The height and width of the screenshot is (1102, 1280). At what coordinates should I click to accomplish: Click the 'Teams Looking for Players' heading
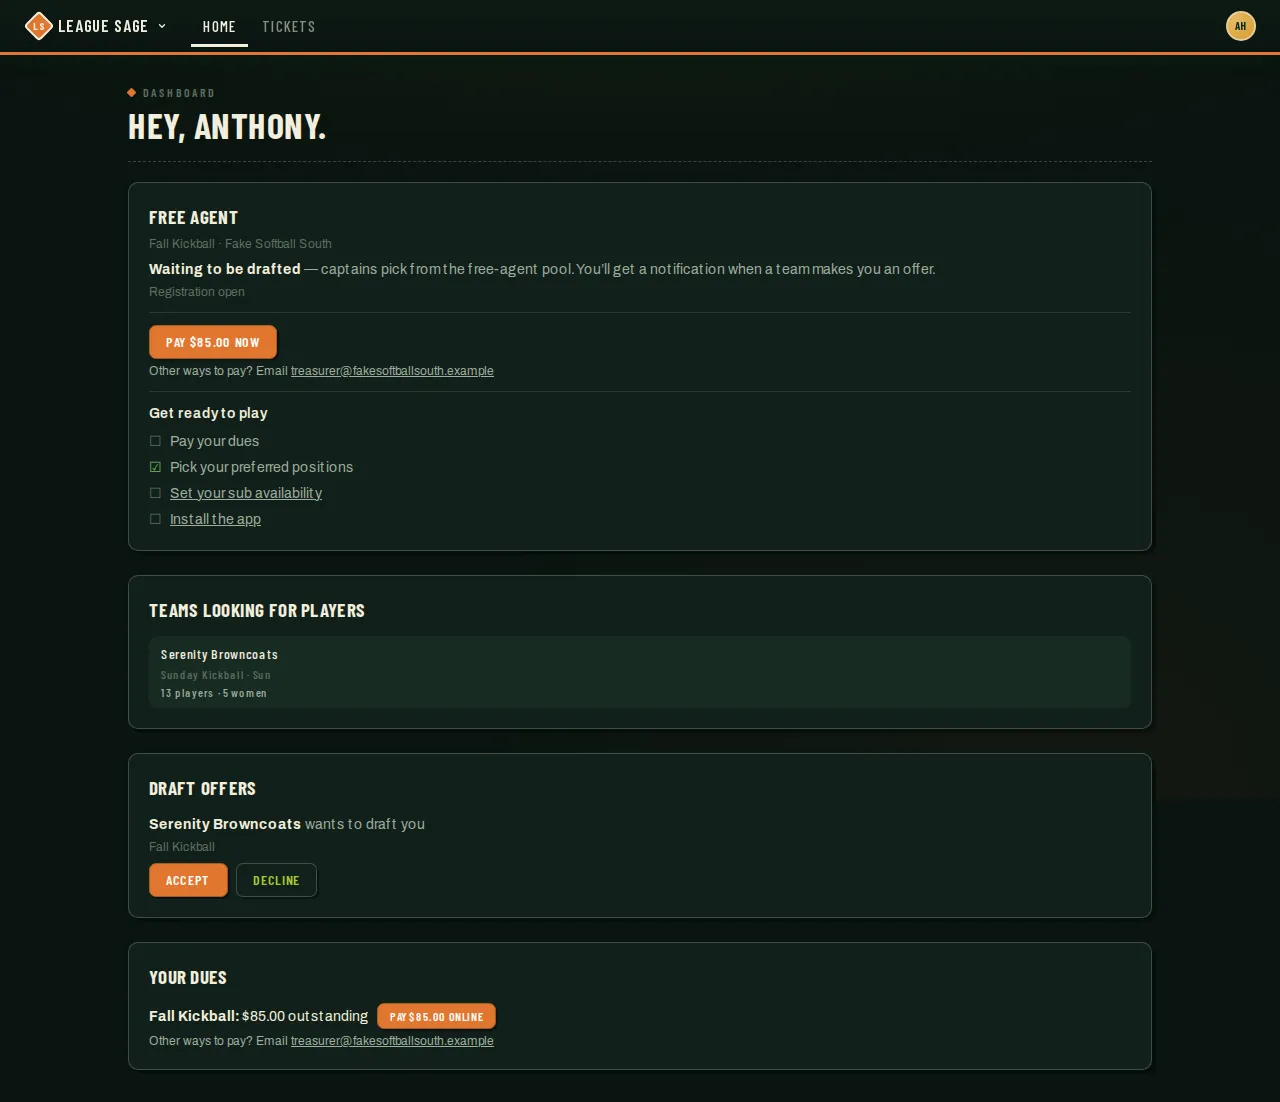click(x=257, y=611)
